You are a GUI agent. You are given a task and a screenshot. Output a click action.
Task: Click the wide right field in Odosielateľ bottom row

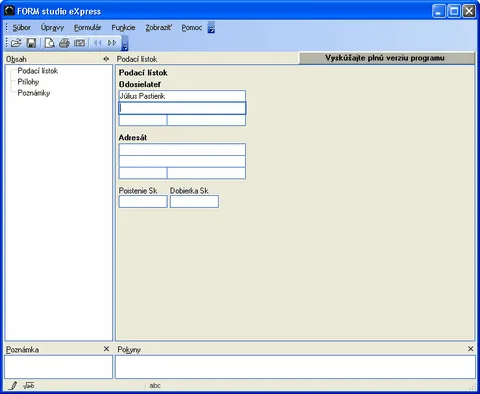click(x=206, y=120)
